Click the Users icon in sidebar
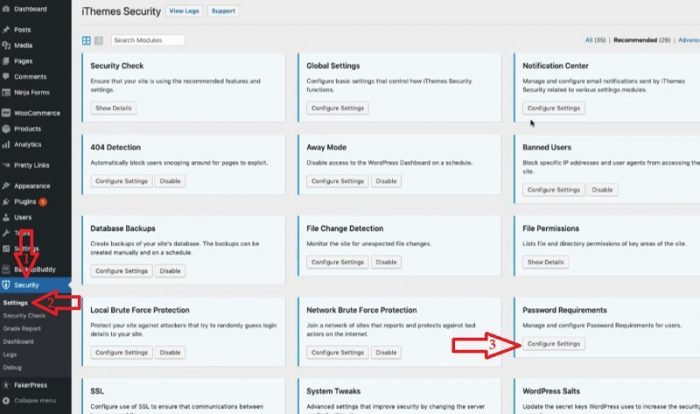This screenshot has width=700, height=414. pyautogui.click(x=6, y=217)
